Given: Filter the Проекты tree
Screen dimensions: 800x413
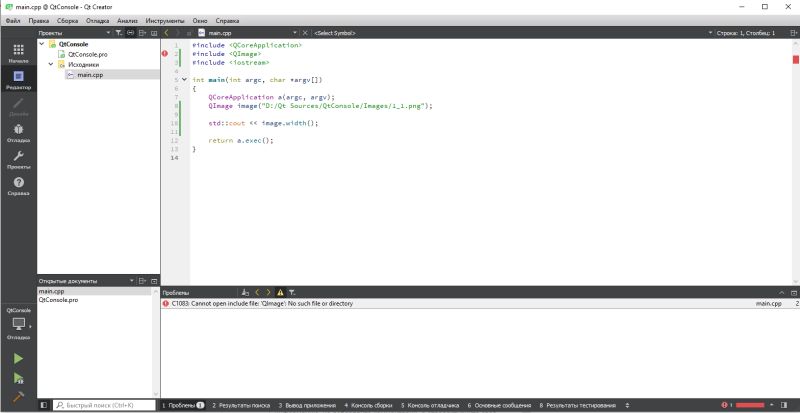Looking at the screenshot, I should pos(118,33).
